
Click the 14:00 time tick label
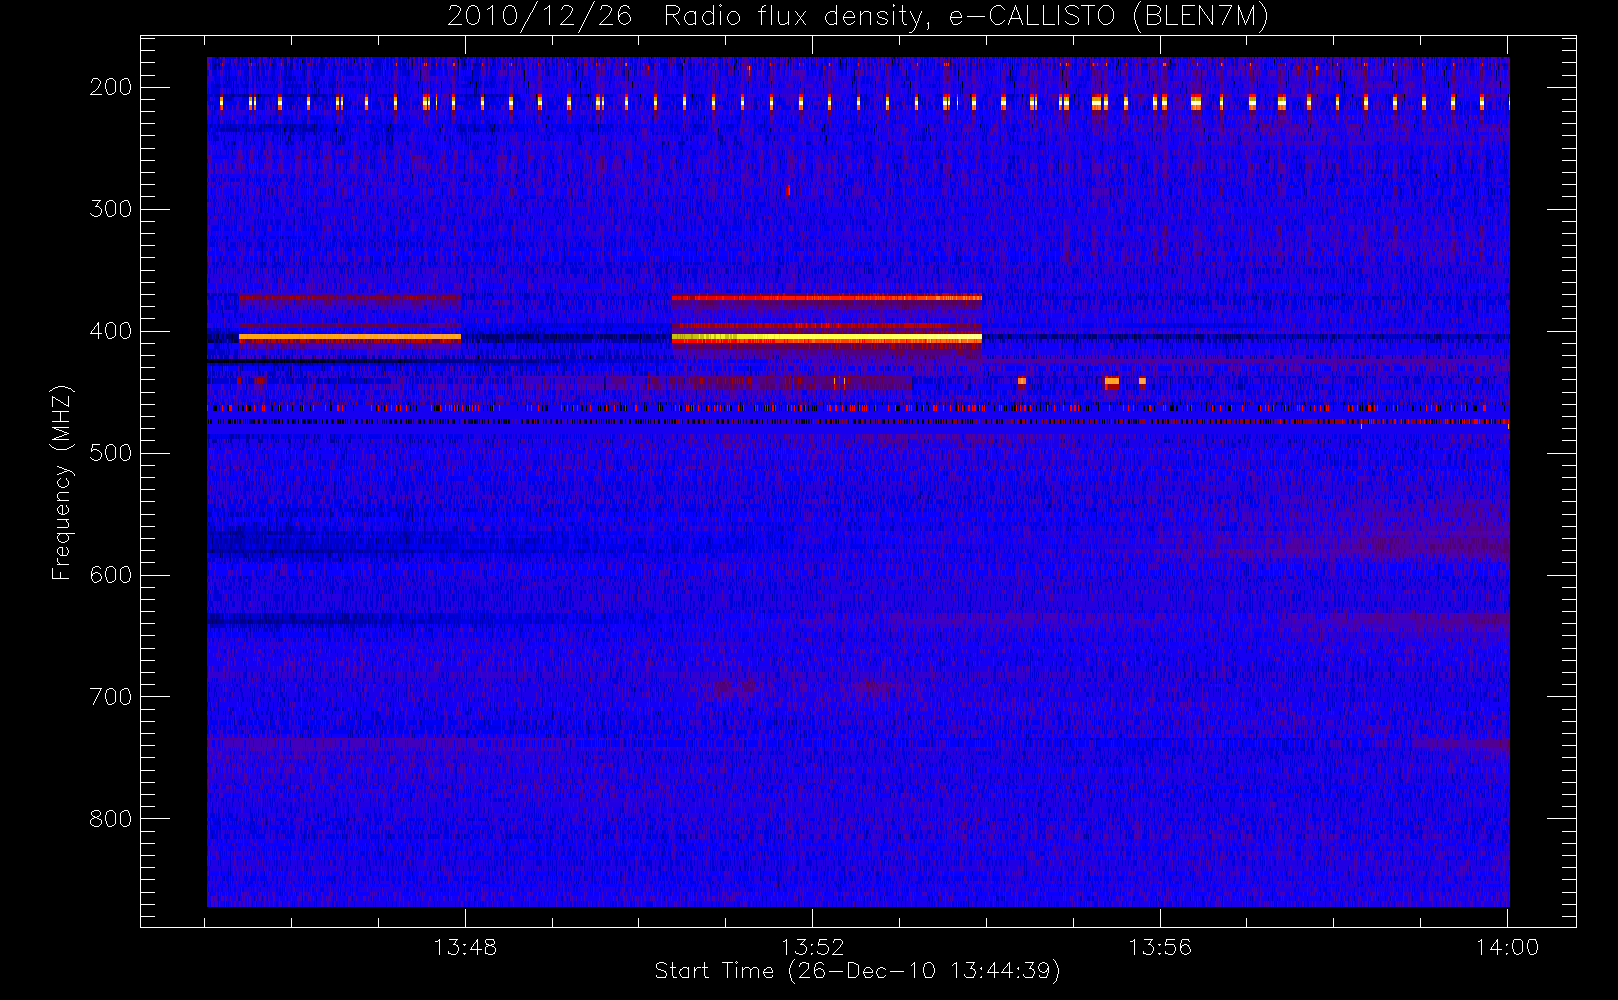point(1507,947)
